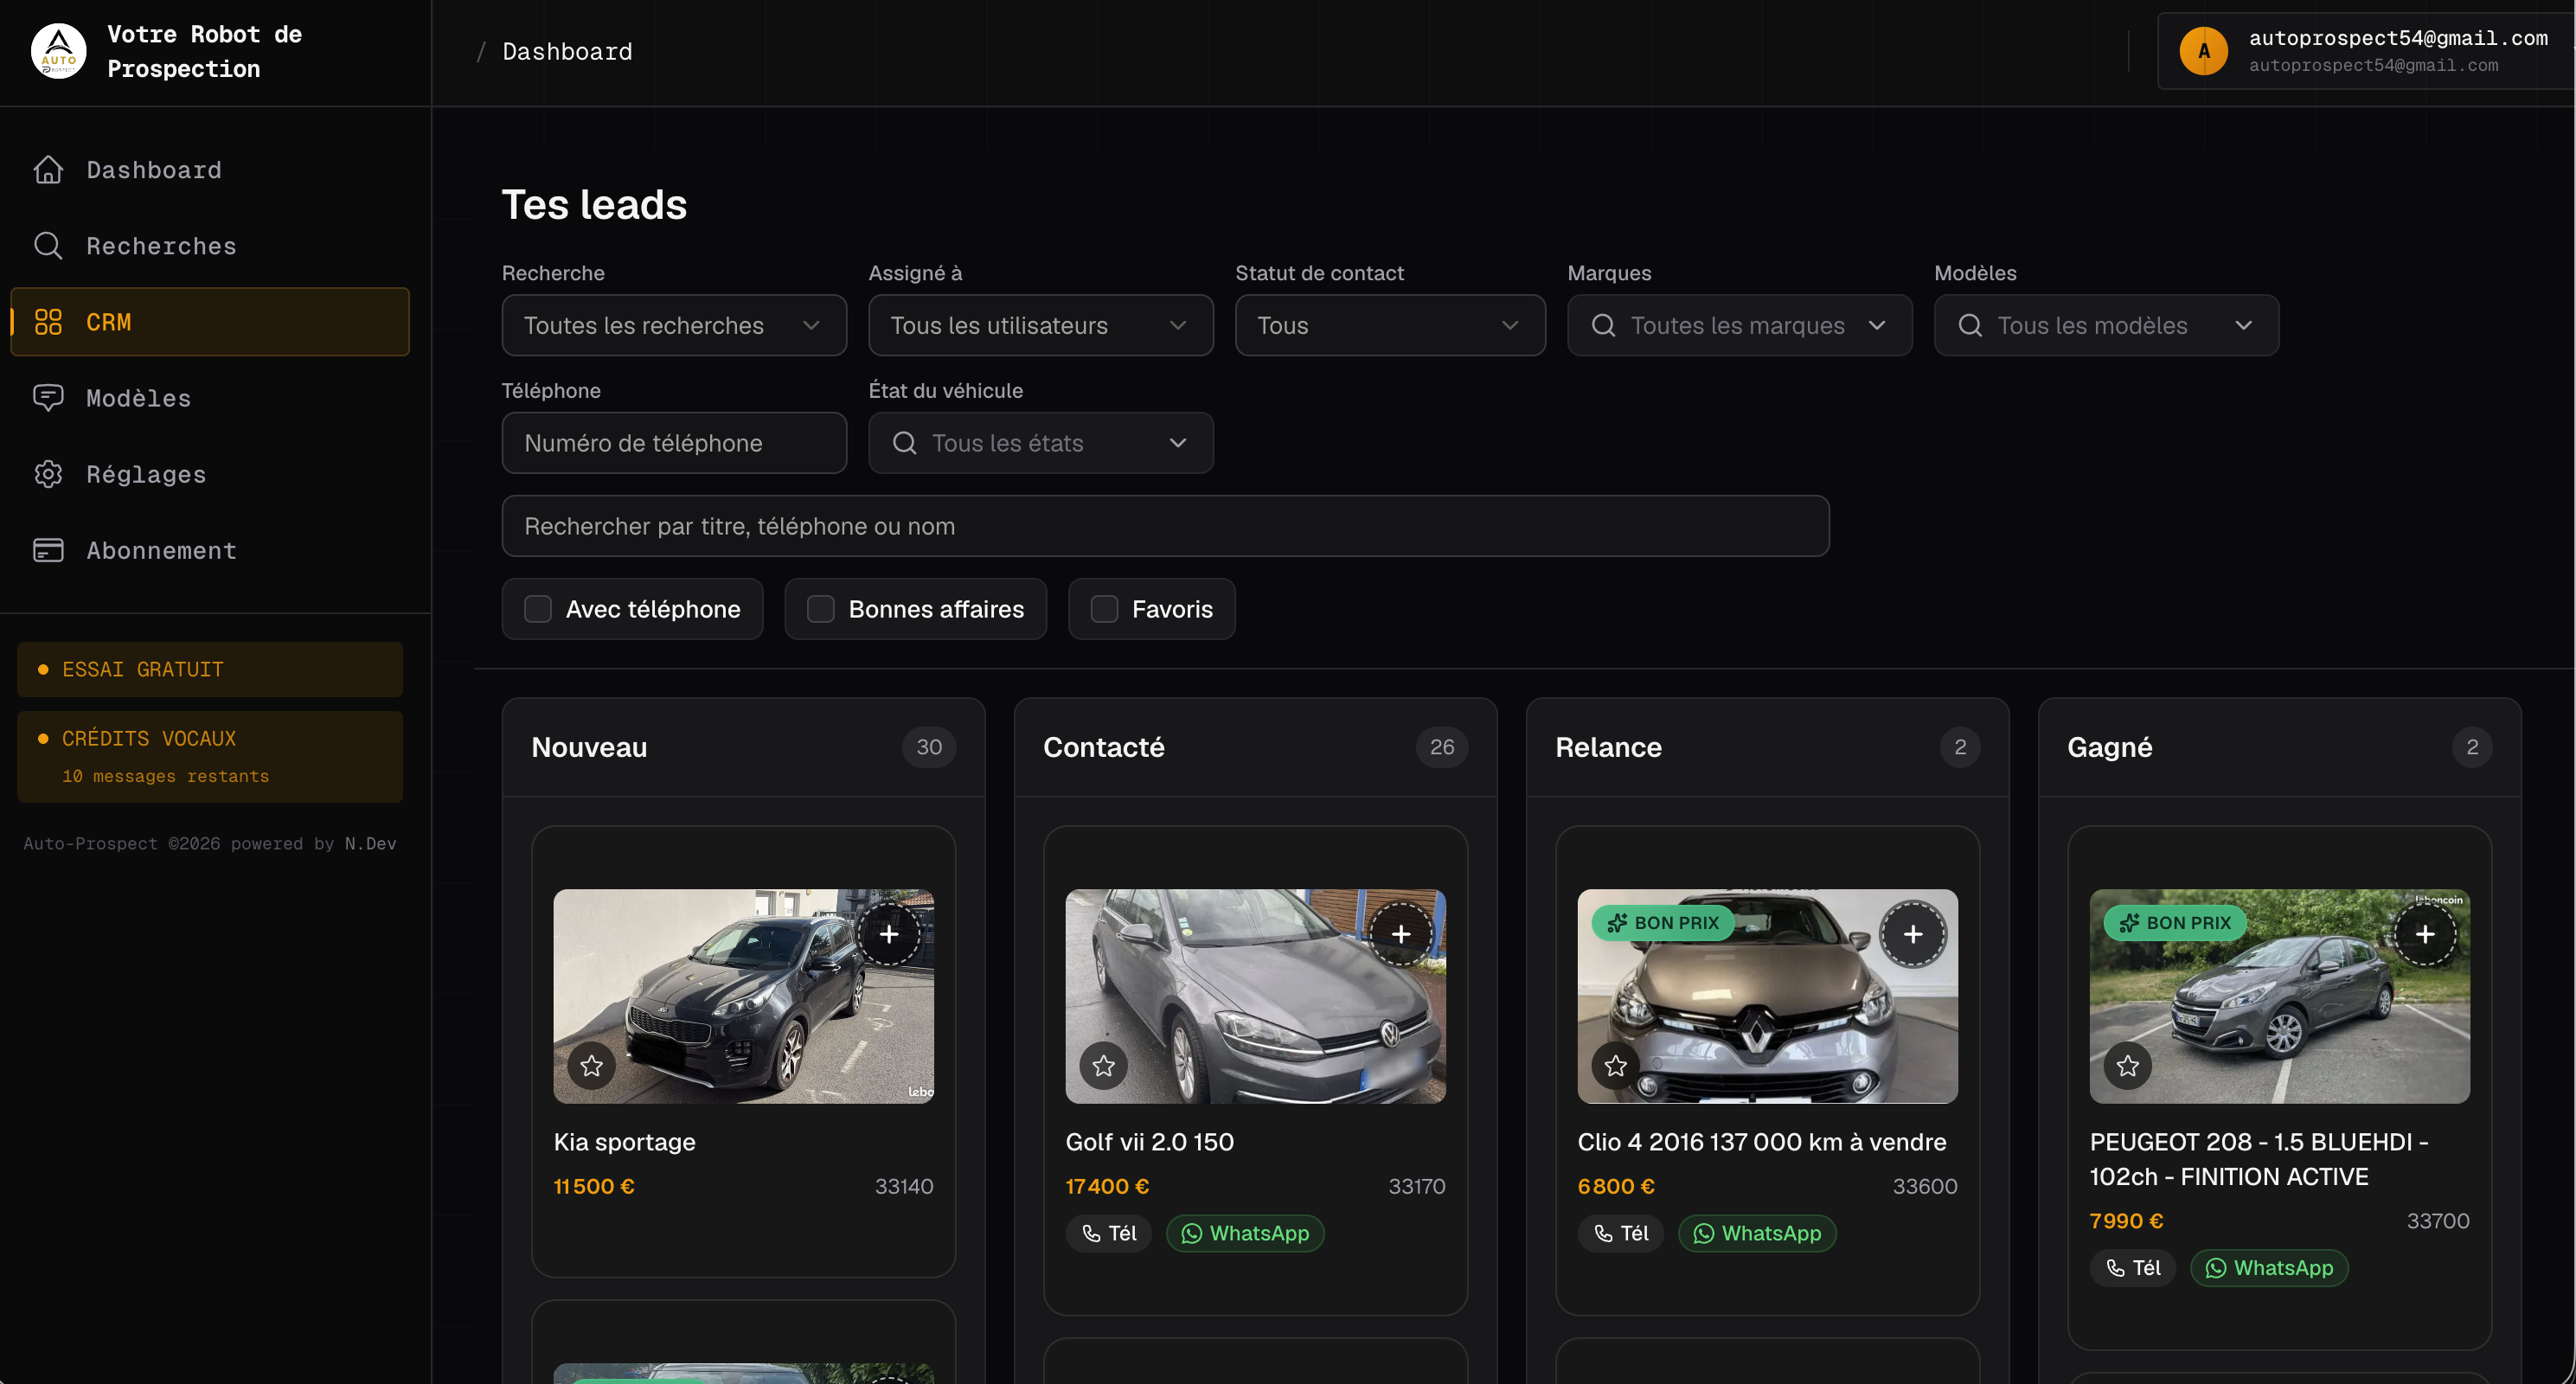Click the 17 400 € price on Golf vii
Image resolution: width=2576 pixels, height=1384 pixels.
[1107, 1186]
